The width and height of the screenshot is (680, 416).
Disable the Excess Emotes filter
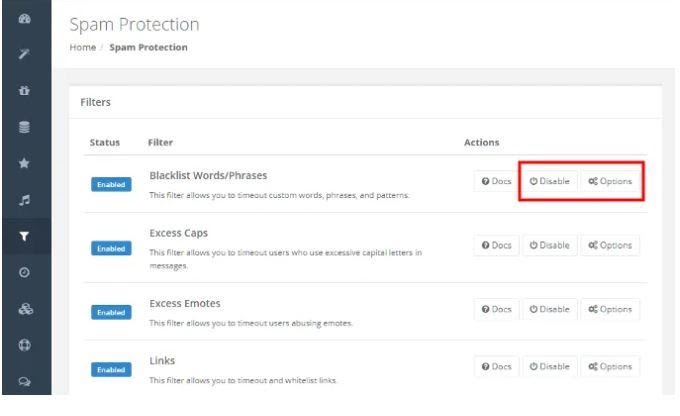(x=549, y=309)
